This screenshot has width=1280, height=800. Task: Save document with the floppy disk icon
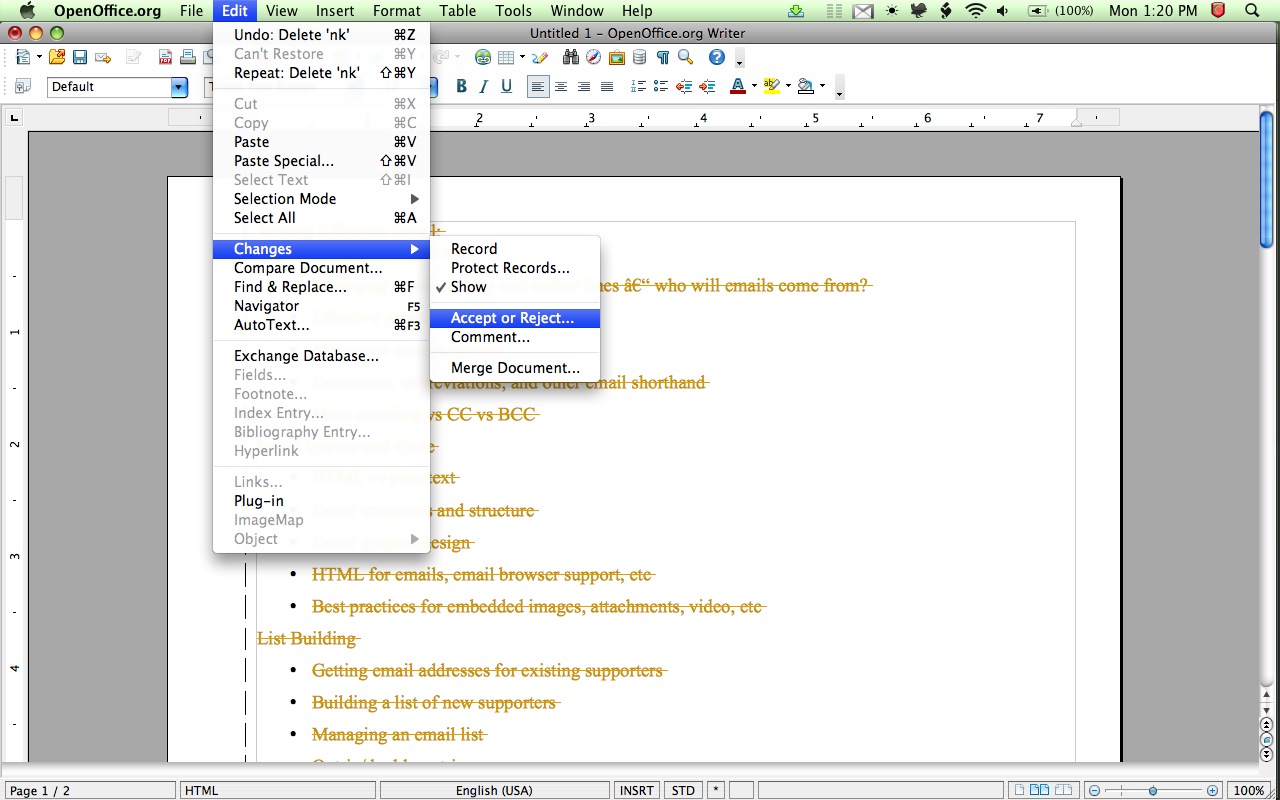coord(80,57)
